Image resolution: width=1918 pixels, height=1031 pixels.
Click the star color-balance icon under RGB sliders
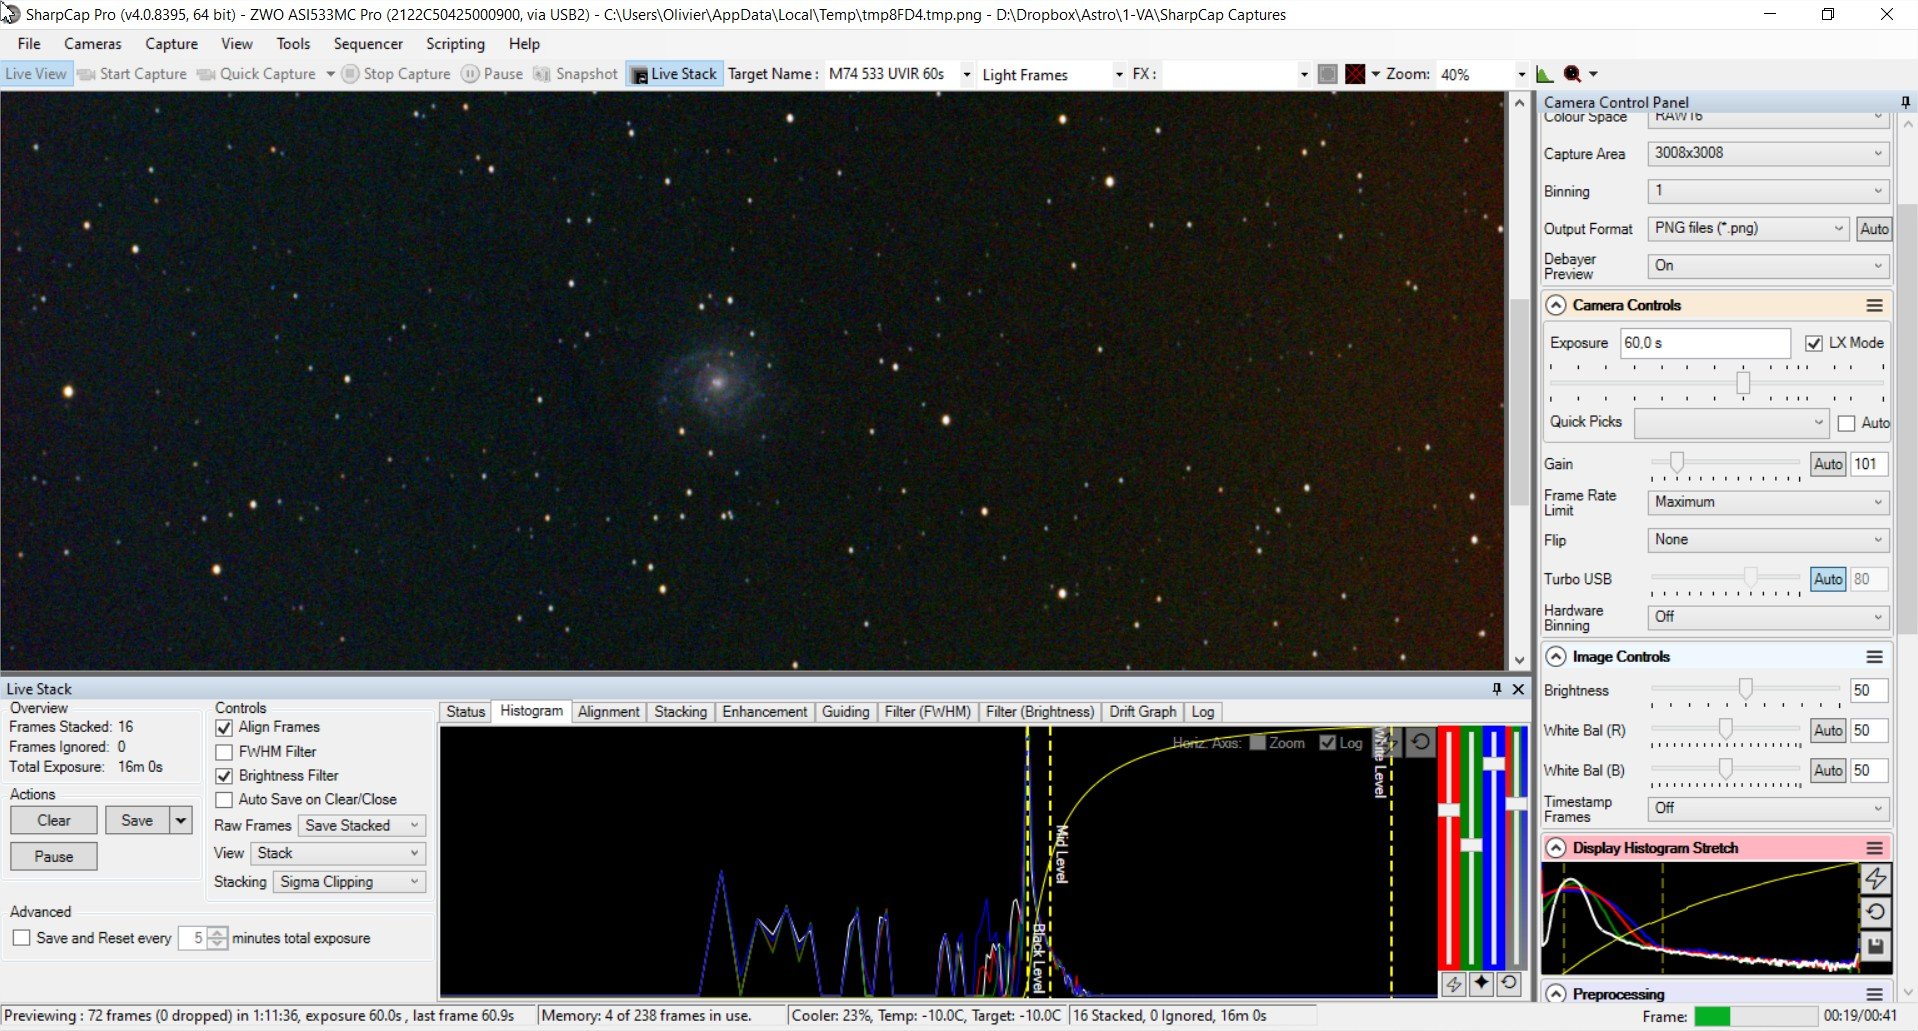coord(1481,983)
